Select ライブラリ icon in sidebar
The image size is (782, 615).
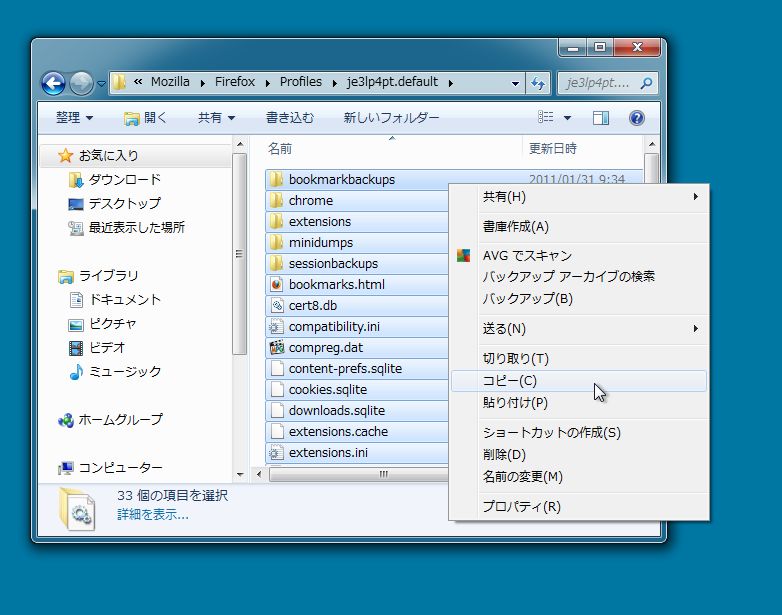(66, 276)
